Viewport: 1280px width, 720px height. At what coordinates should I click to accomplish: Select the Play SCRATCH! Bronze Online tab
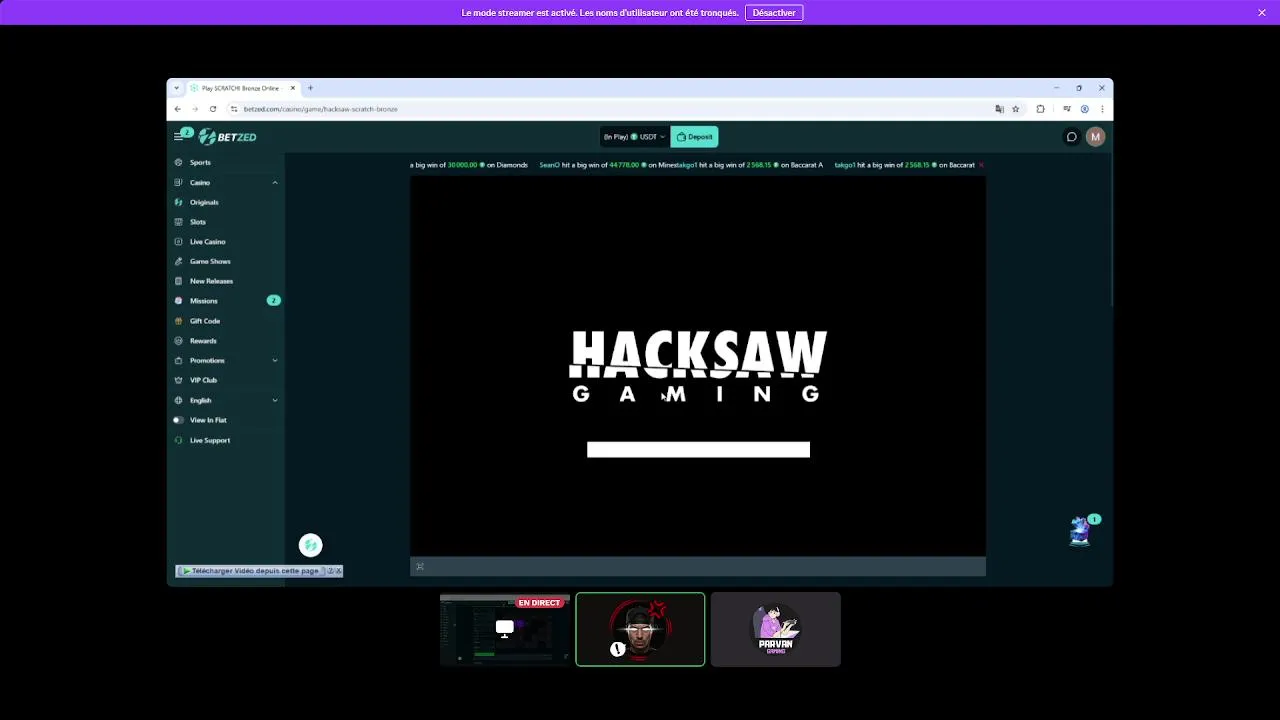pos(242,88)
